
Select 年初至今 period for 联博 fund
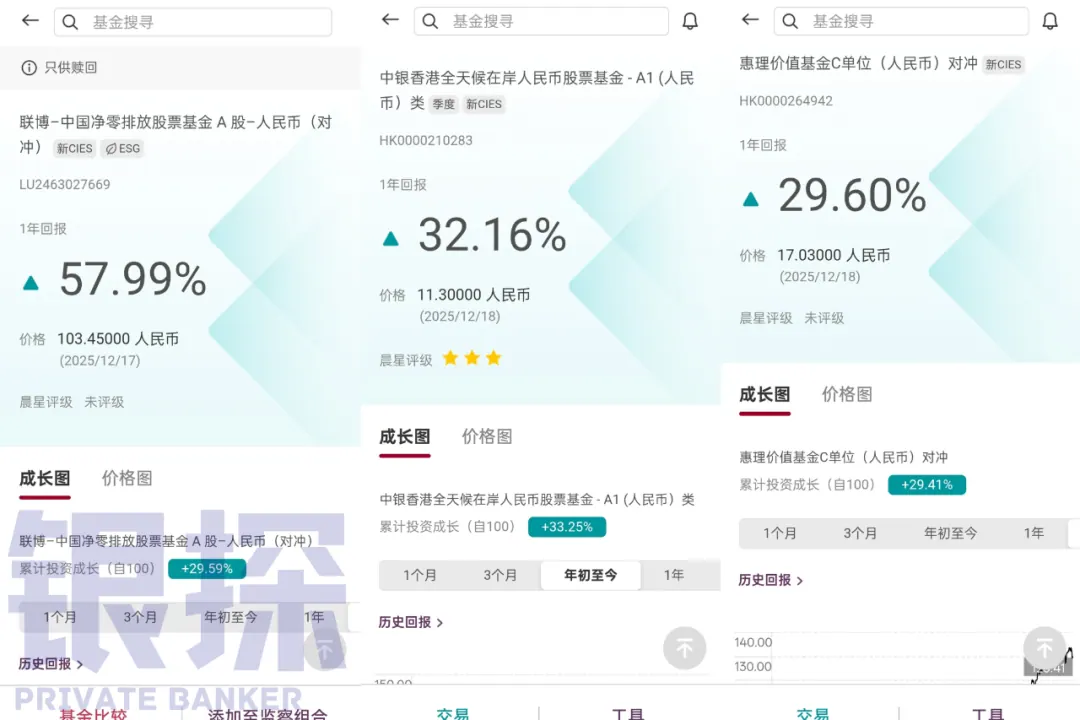231,617
